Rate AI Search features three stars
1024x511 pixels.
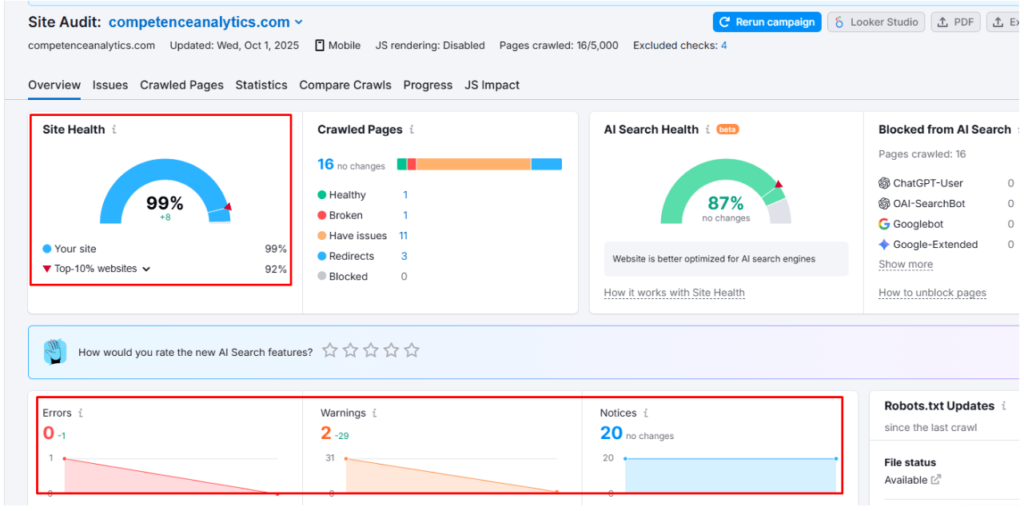371,351
